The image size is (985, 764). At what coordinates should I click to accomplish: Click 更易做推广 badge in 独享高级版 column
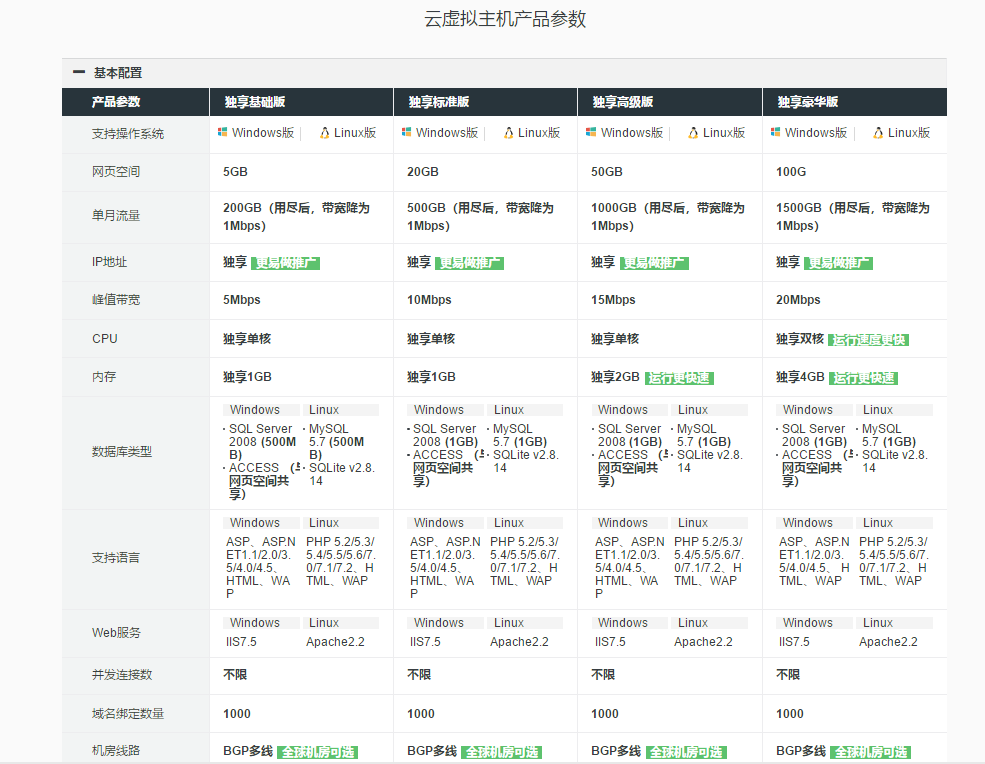click(x=654, y=263)
